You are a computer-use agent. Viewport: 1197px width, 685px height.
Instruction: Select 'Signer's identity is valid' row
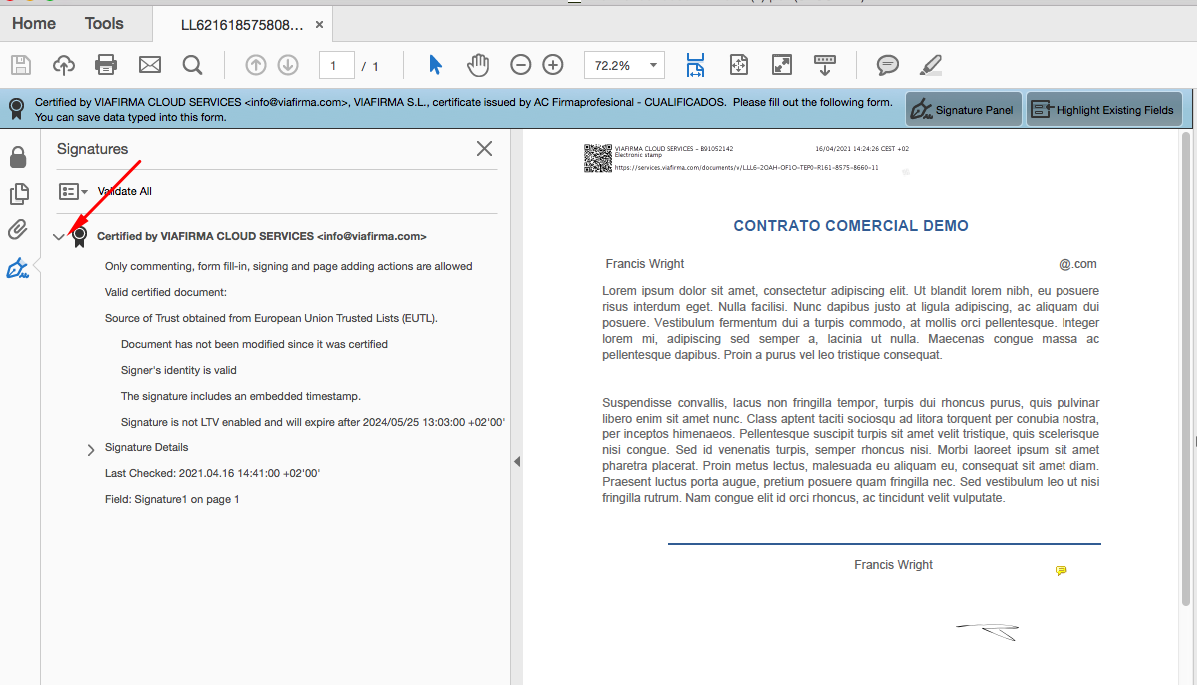(179, 370)
